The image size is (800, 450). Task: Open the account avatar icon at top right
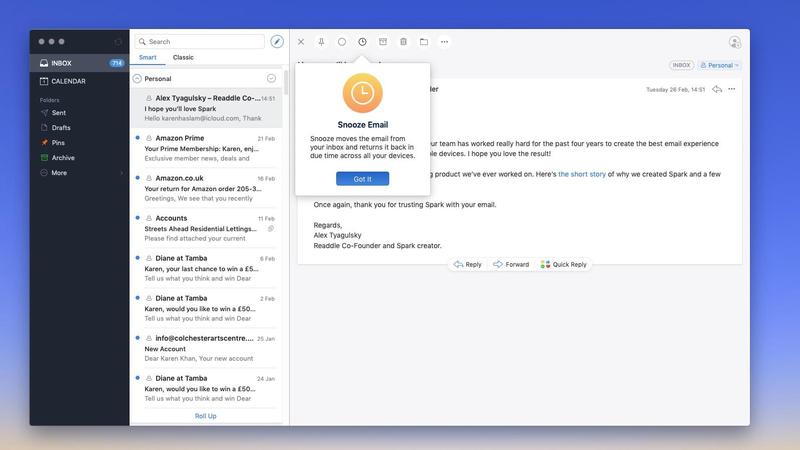click(x=735, y=42)
